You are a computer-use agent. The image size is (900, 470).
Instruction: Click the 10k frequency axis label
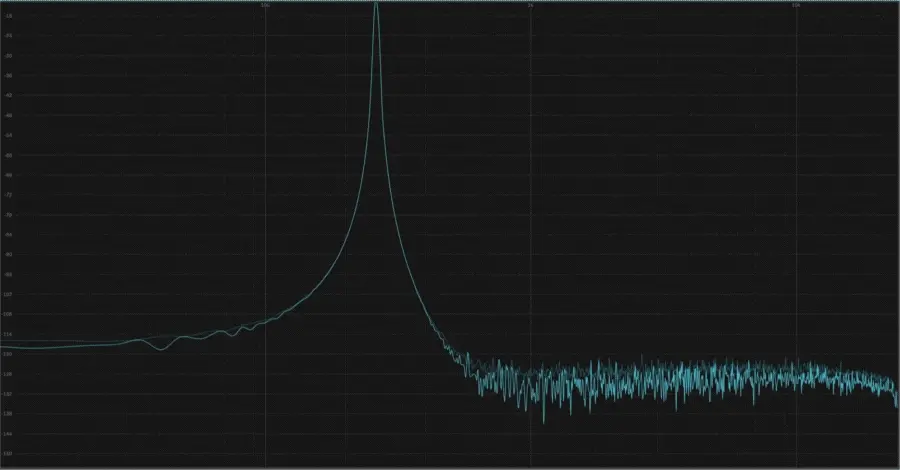(796, 5)
